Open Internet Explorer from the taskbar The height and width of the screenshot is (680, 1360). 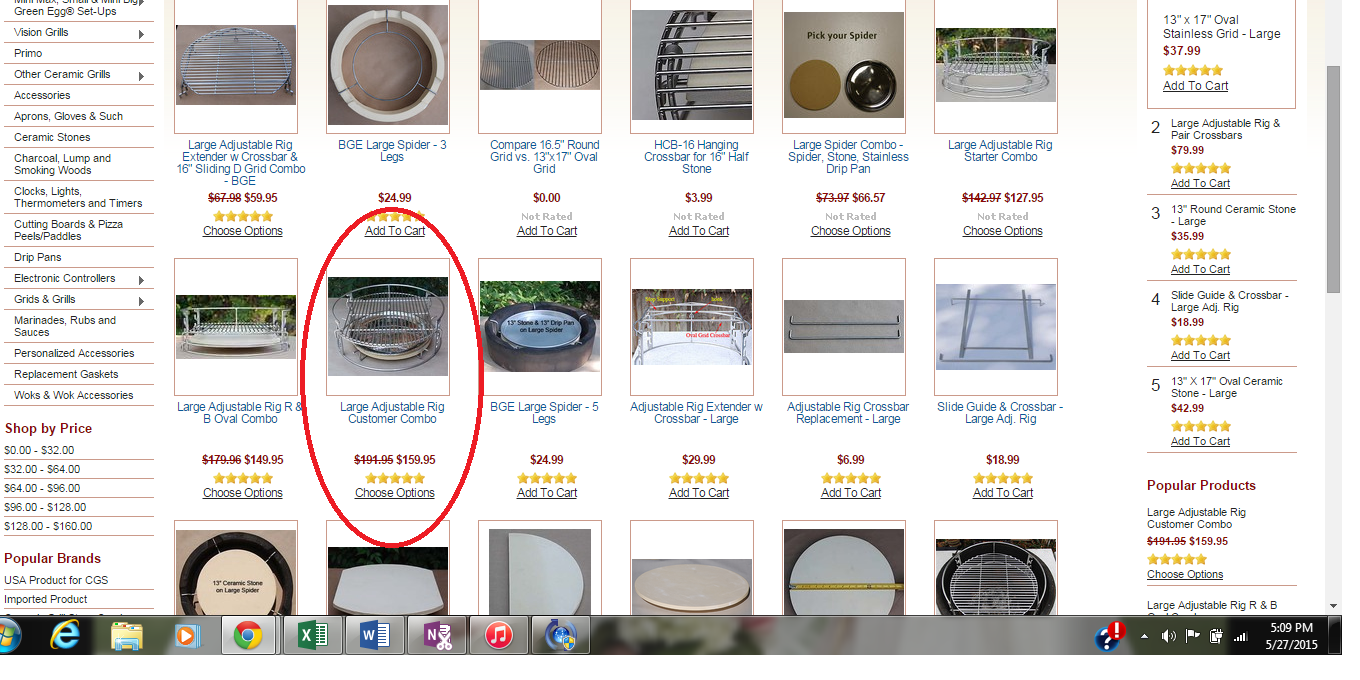pyautogui.click(x=66, y=635)
